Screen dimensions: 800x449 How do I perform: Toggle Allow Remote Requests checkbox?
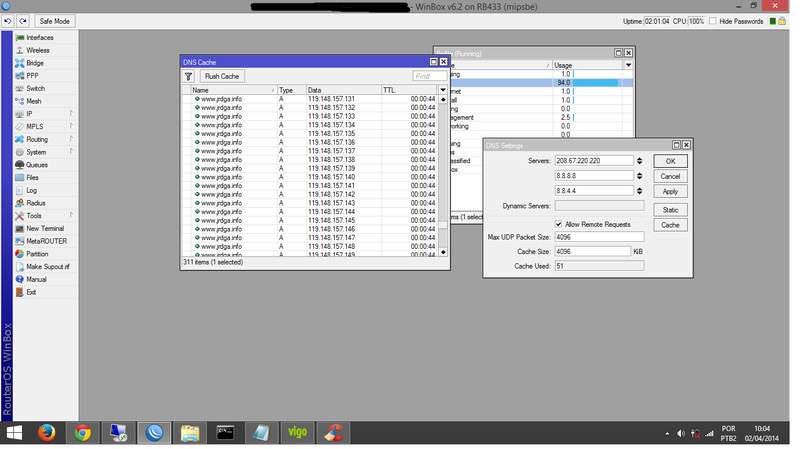click(x=559, y=224)
